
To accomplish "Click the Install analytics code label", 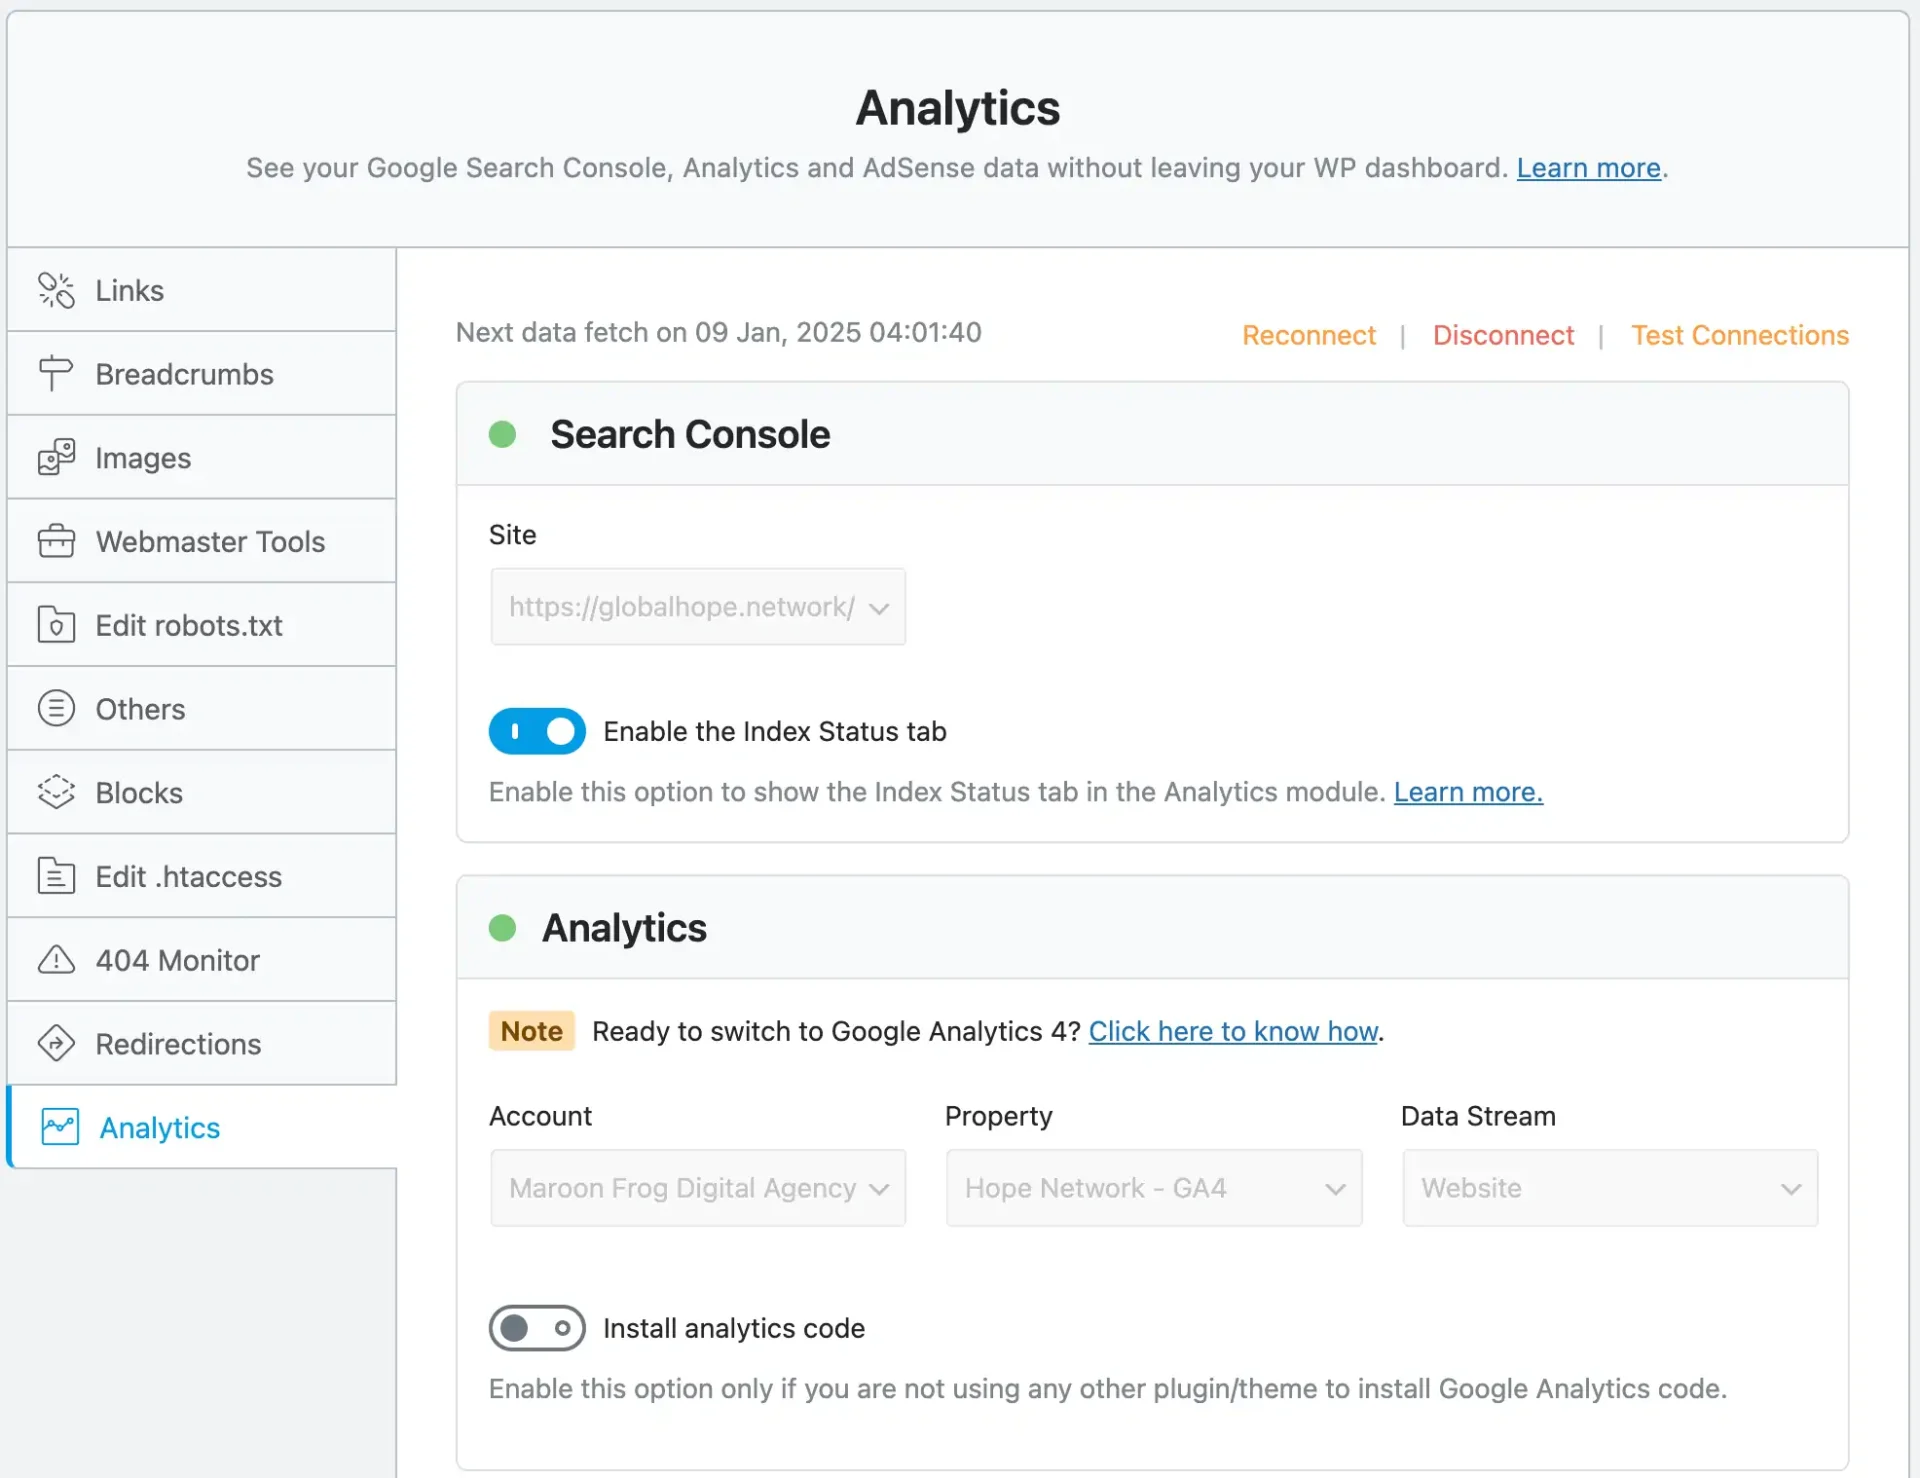I will pyautogui.click(x=734, y=1328).
